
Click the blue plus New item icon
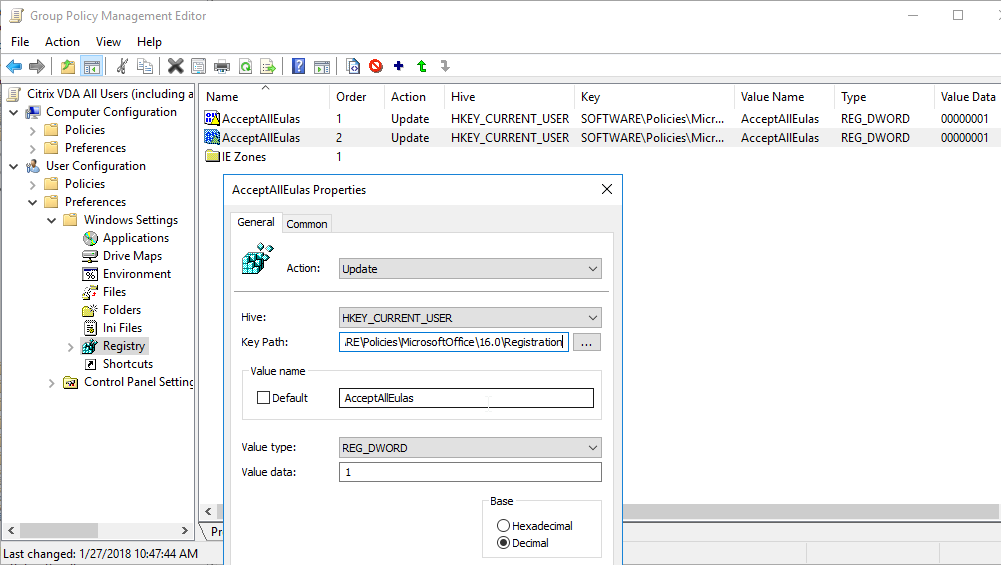(399, 66)
